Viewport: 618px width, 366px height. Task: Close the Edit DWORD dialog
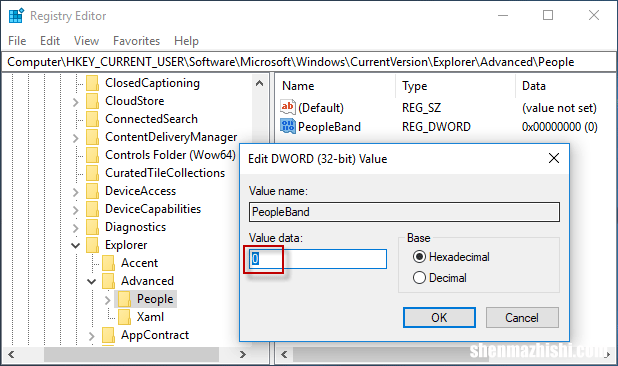[x=554, y=158]
